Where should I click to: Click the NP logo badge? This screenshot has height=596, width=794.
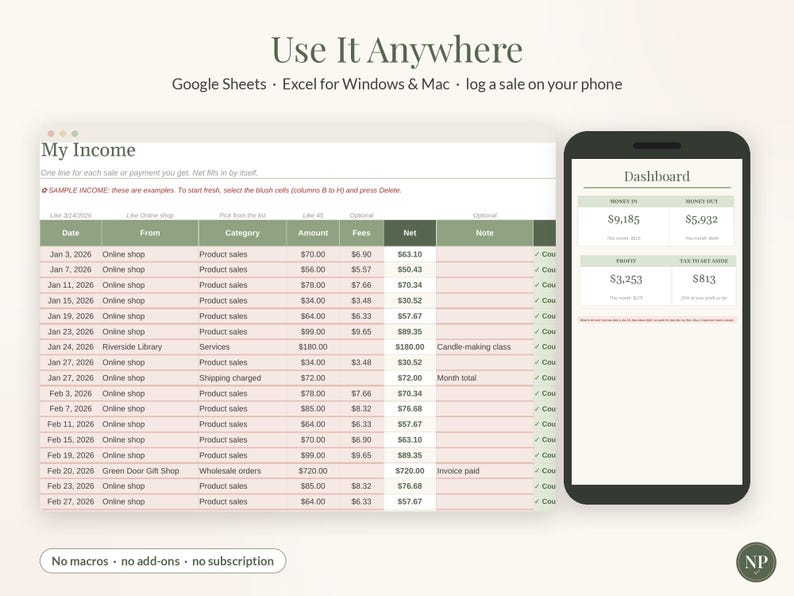point(756,562)
